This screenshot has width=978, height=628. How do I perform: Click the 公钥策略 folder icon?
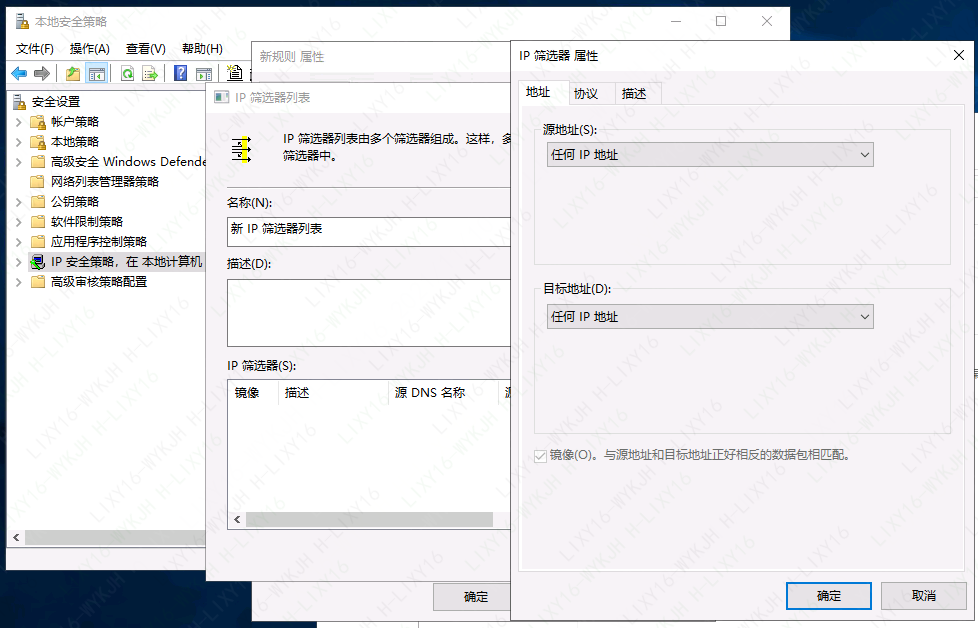pyautogui.click(x=38, y=201)
